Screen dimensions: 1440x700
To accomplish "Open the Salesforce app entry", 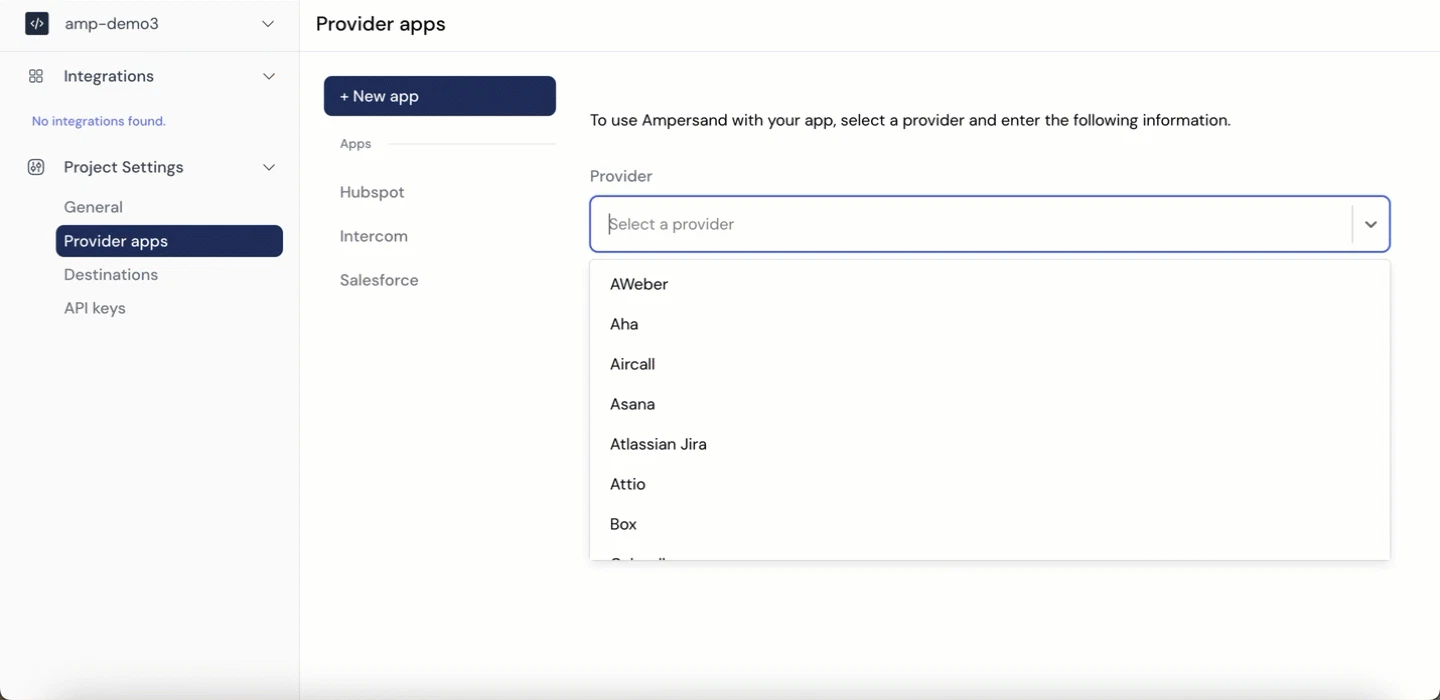I will tap(379, 280).
